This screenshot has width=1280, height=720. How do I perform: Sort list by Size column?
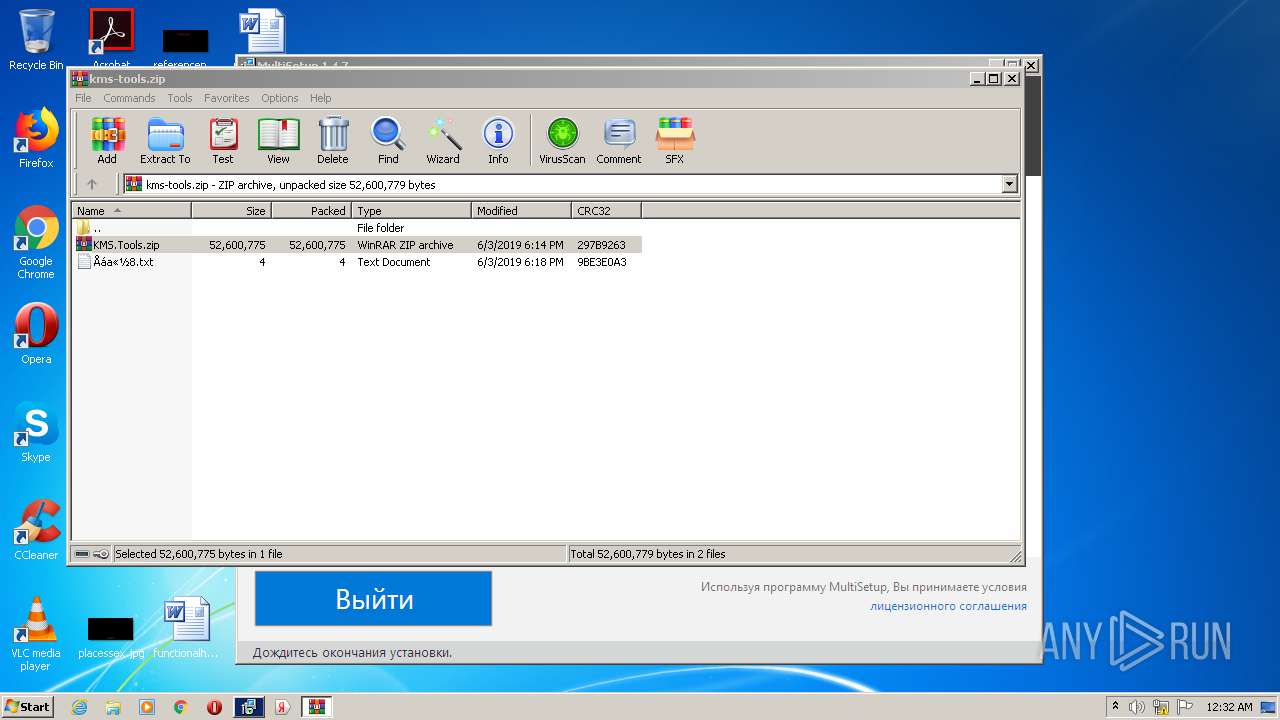(x=231, y=211)
